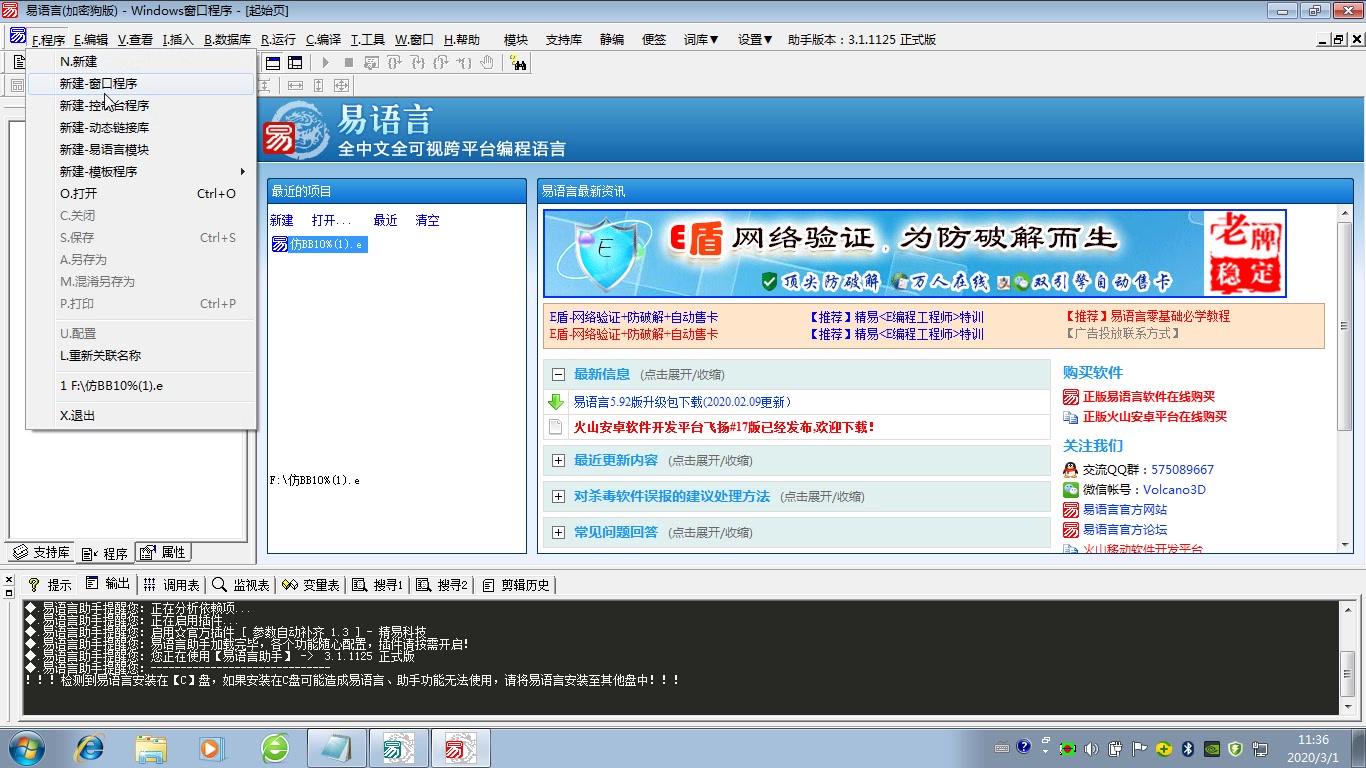Click the equal-size both directions icon
This screenshot has height=768, width=1366.
click(x=341, y=86)
